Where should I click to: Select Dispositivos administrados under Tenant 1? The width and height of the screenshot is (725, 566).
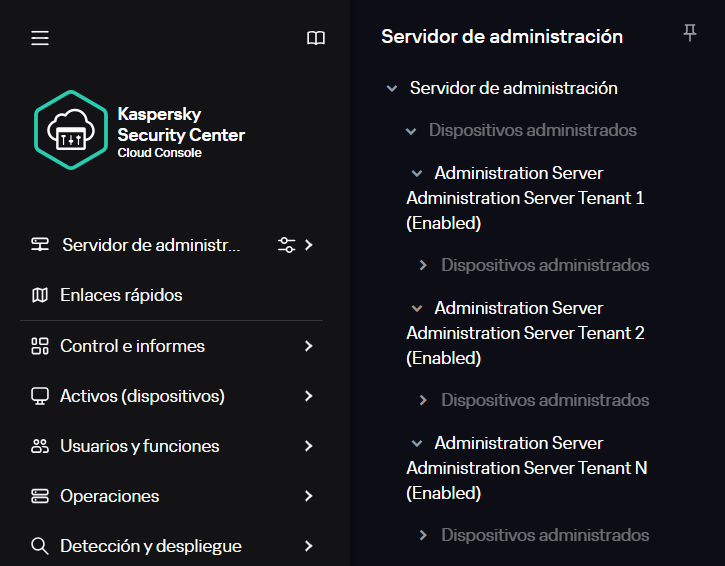point(545,265)
